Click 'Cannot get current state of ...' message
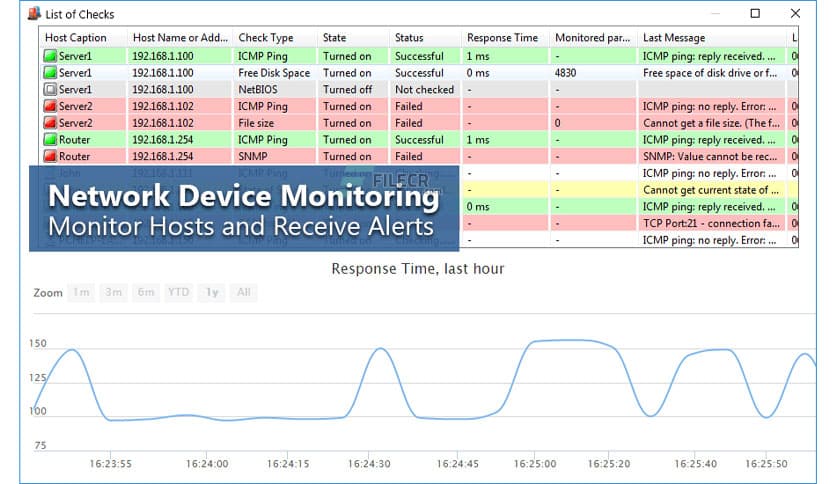Image resolution: width=836 pixels, height=484 pixels. 711,190
